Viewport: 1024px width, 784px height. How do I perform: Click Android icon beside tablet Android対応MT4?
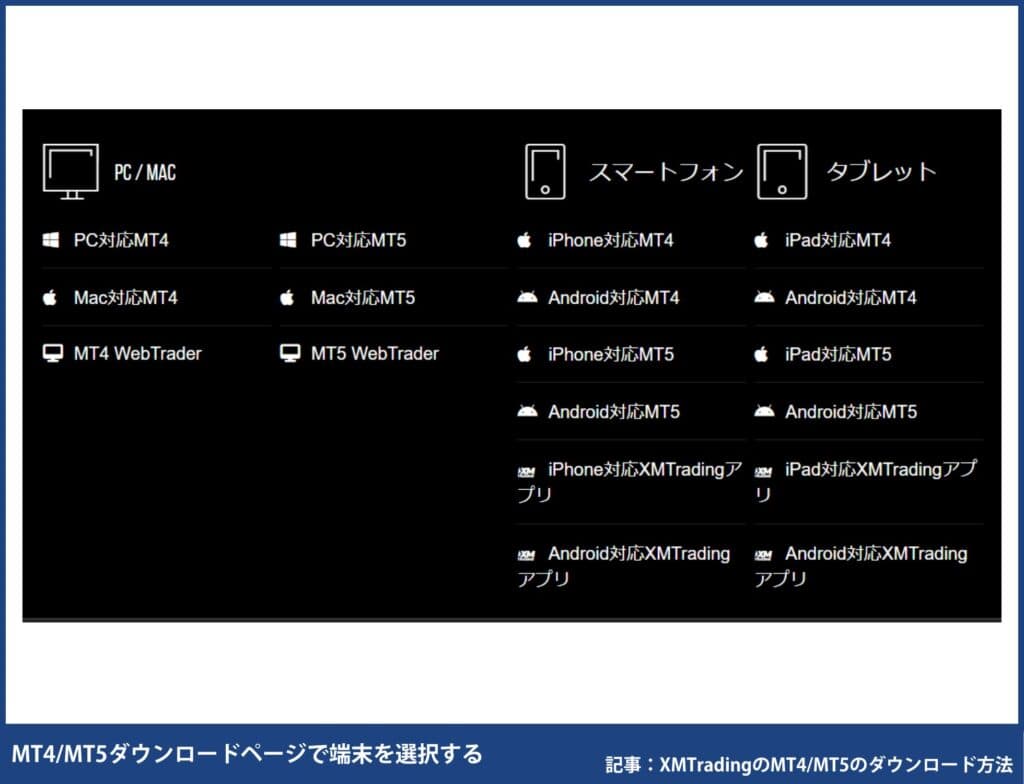(764, 297)
